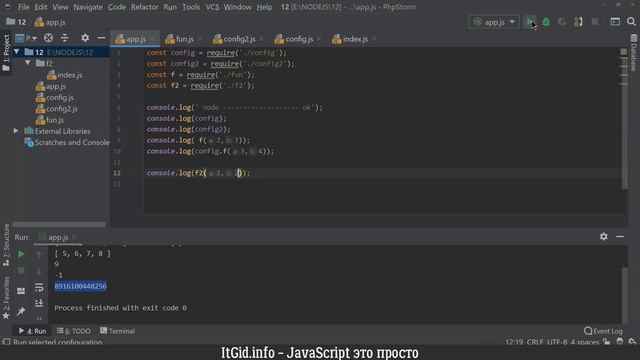Open the Terminal tool window
Viewport: 640px width, 360px height.
[x=118, y=331]
